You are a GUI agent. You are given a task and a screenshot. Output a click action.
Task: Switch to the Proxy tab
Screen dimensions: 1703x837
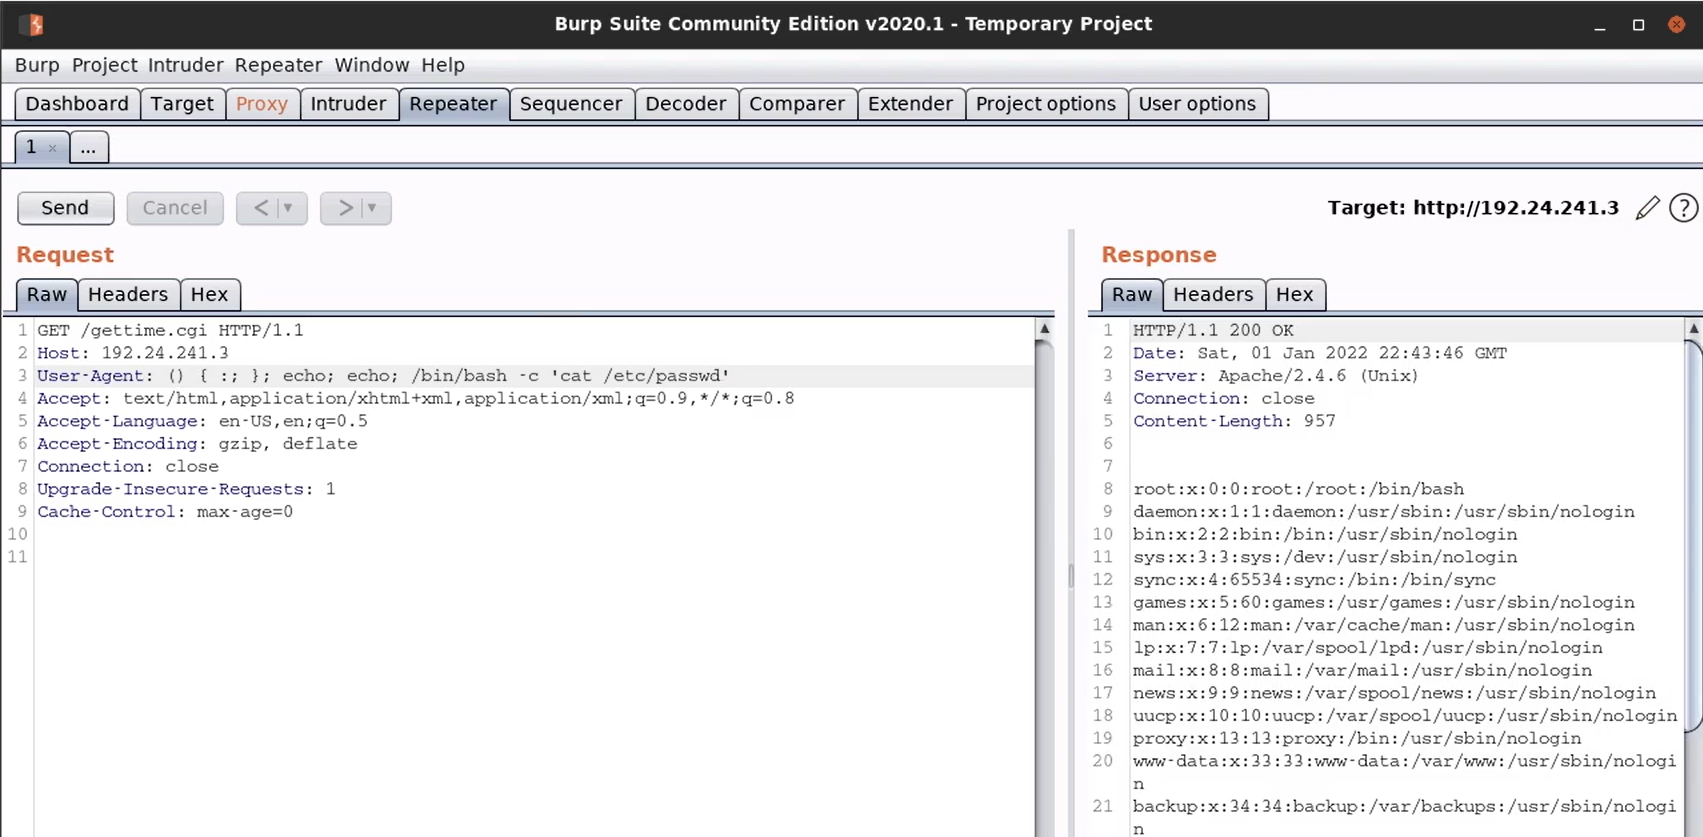click(262, 104)
